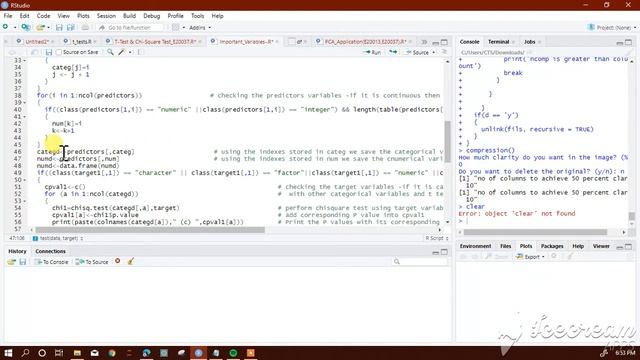Show the hidden editor tabs via chevrons
640x360 pixels.
point(424,42)
